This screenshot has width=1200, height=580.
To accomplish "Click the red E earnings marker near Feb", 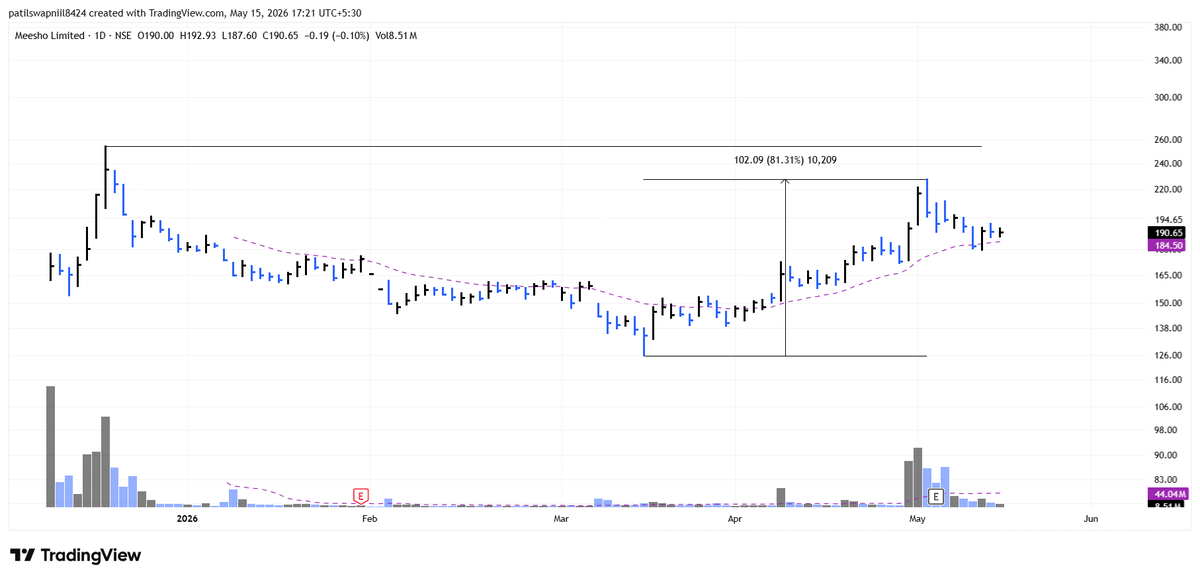I will (360, 495).
